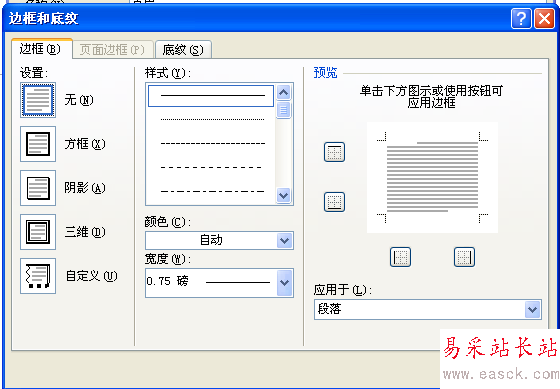This screenshot has height=389, width=560.
Task: Select the 无 (None) border setting icon
Action: point(38,100)
